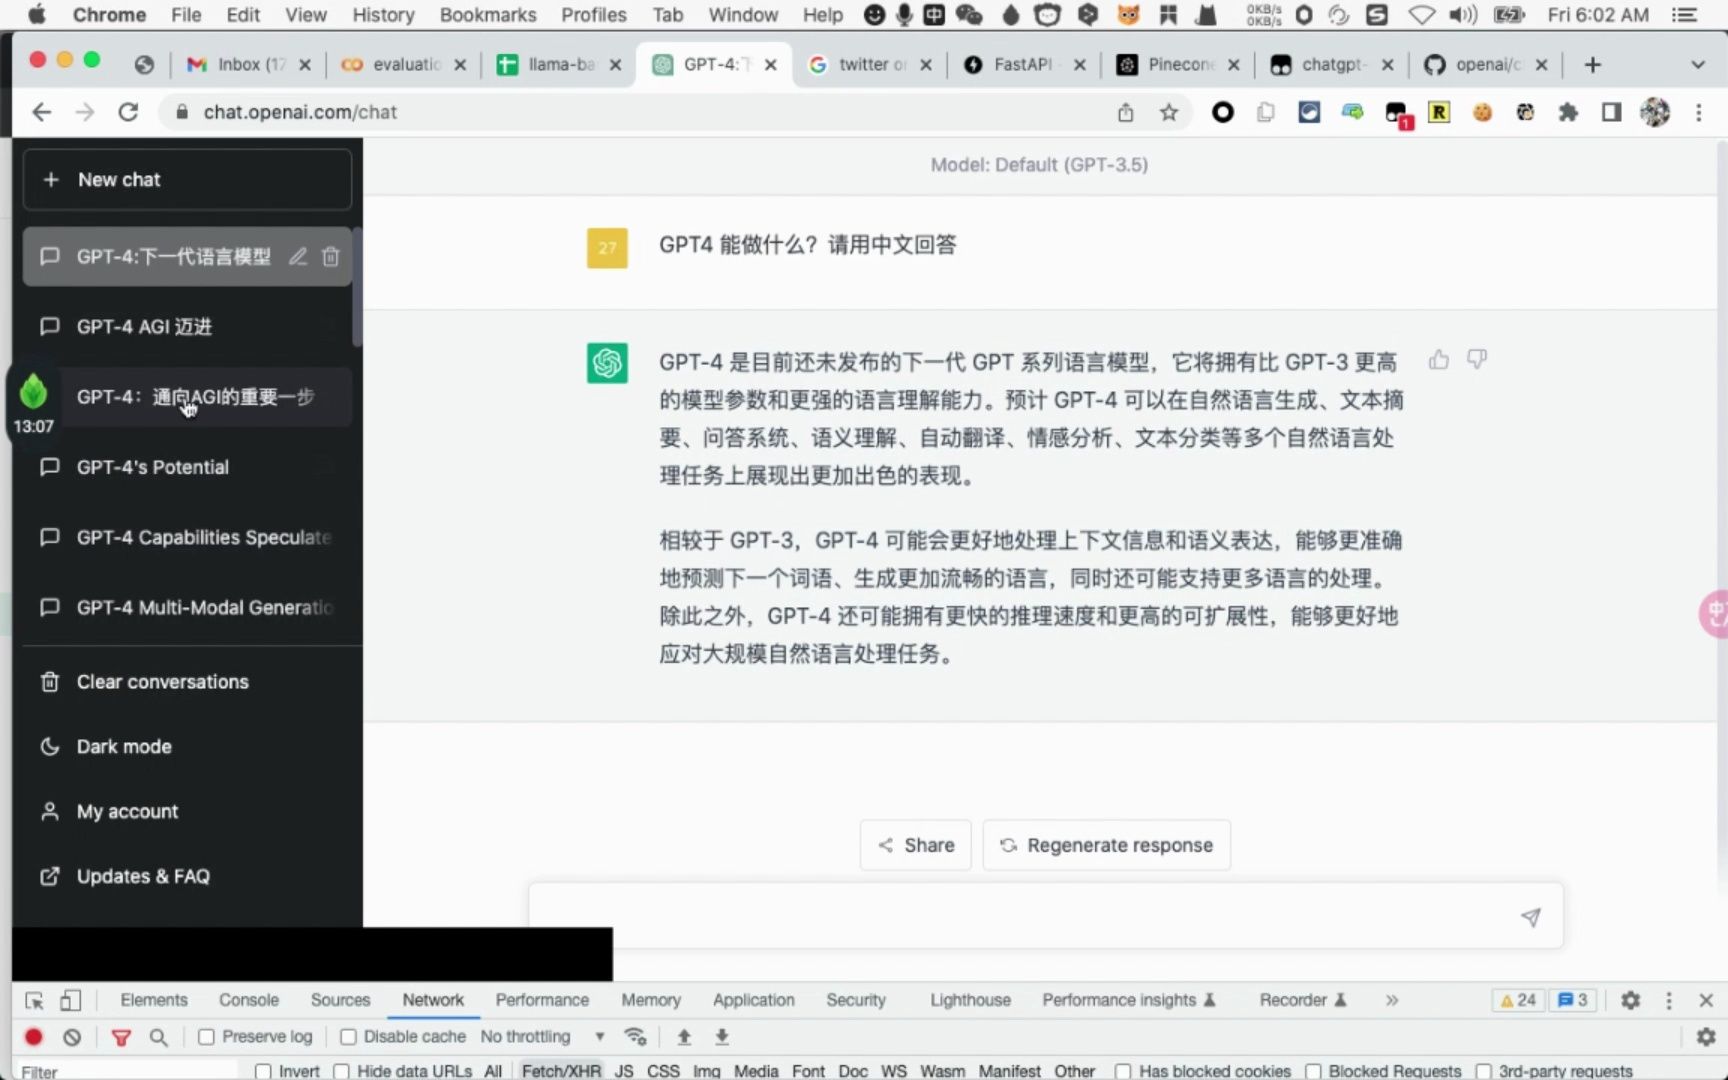The height and width of the screenshot is (1080, 1728).
Task: Open the No throttling dropdown
Action: pos(542,1037)
